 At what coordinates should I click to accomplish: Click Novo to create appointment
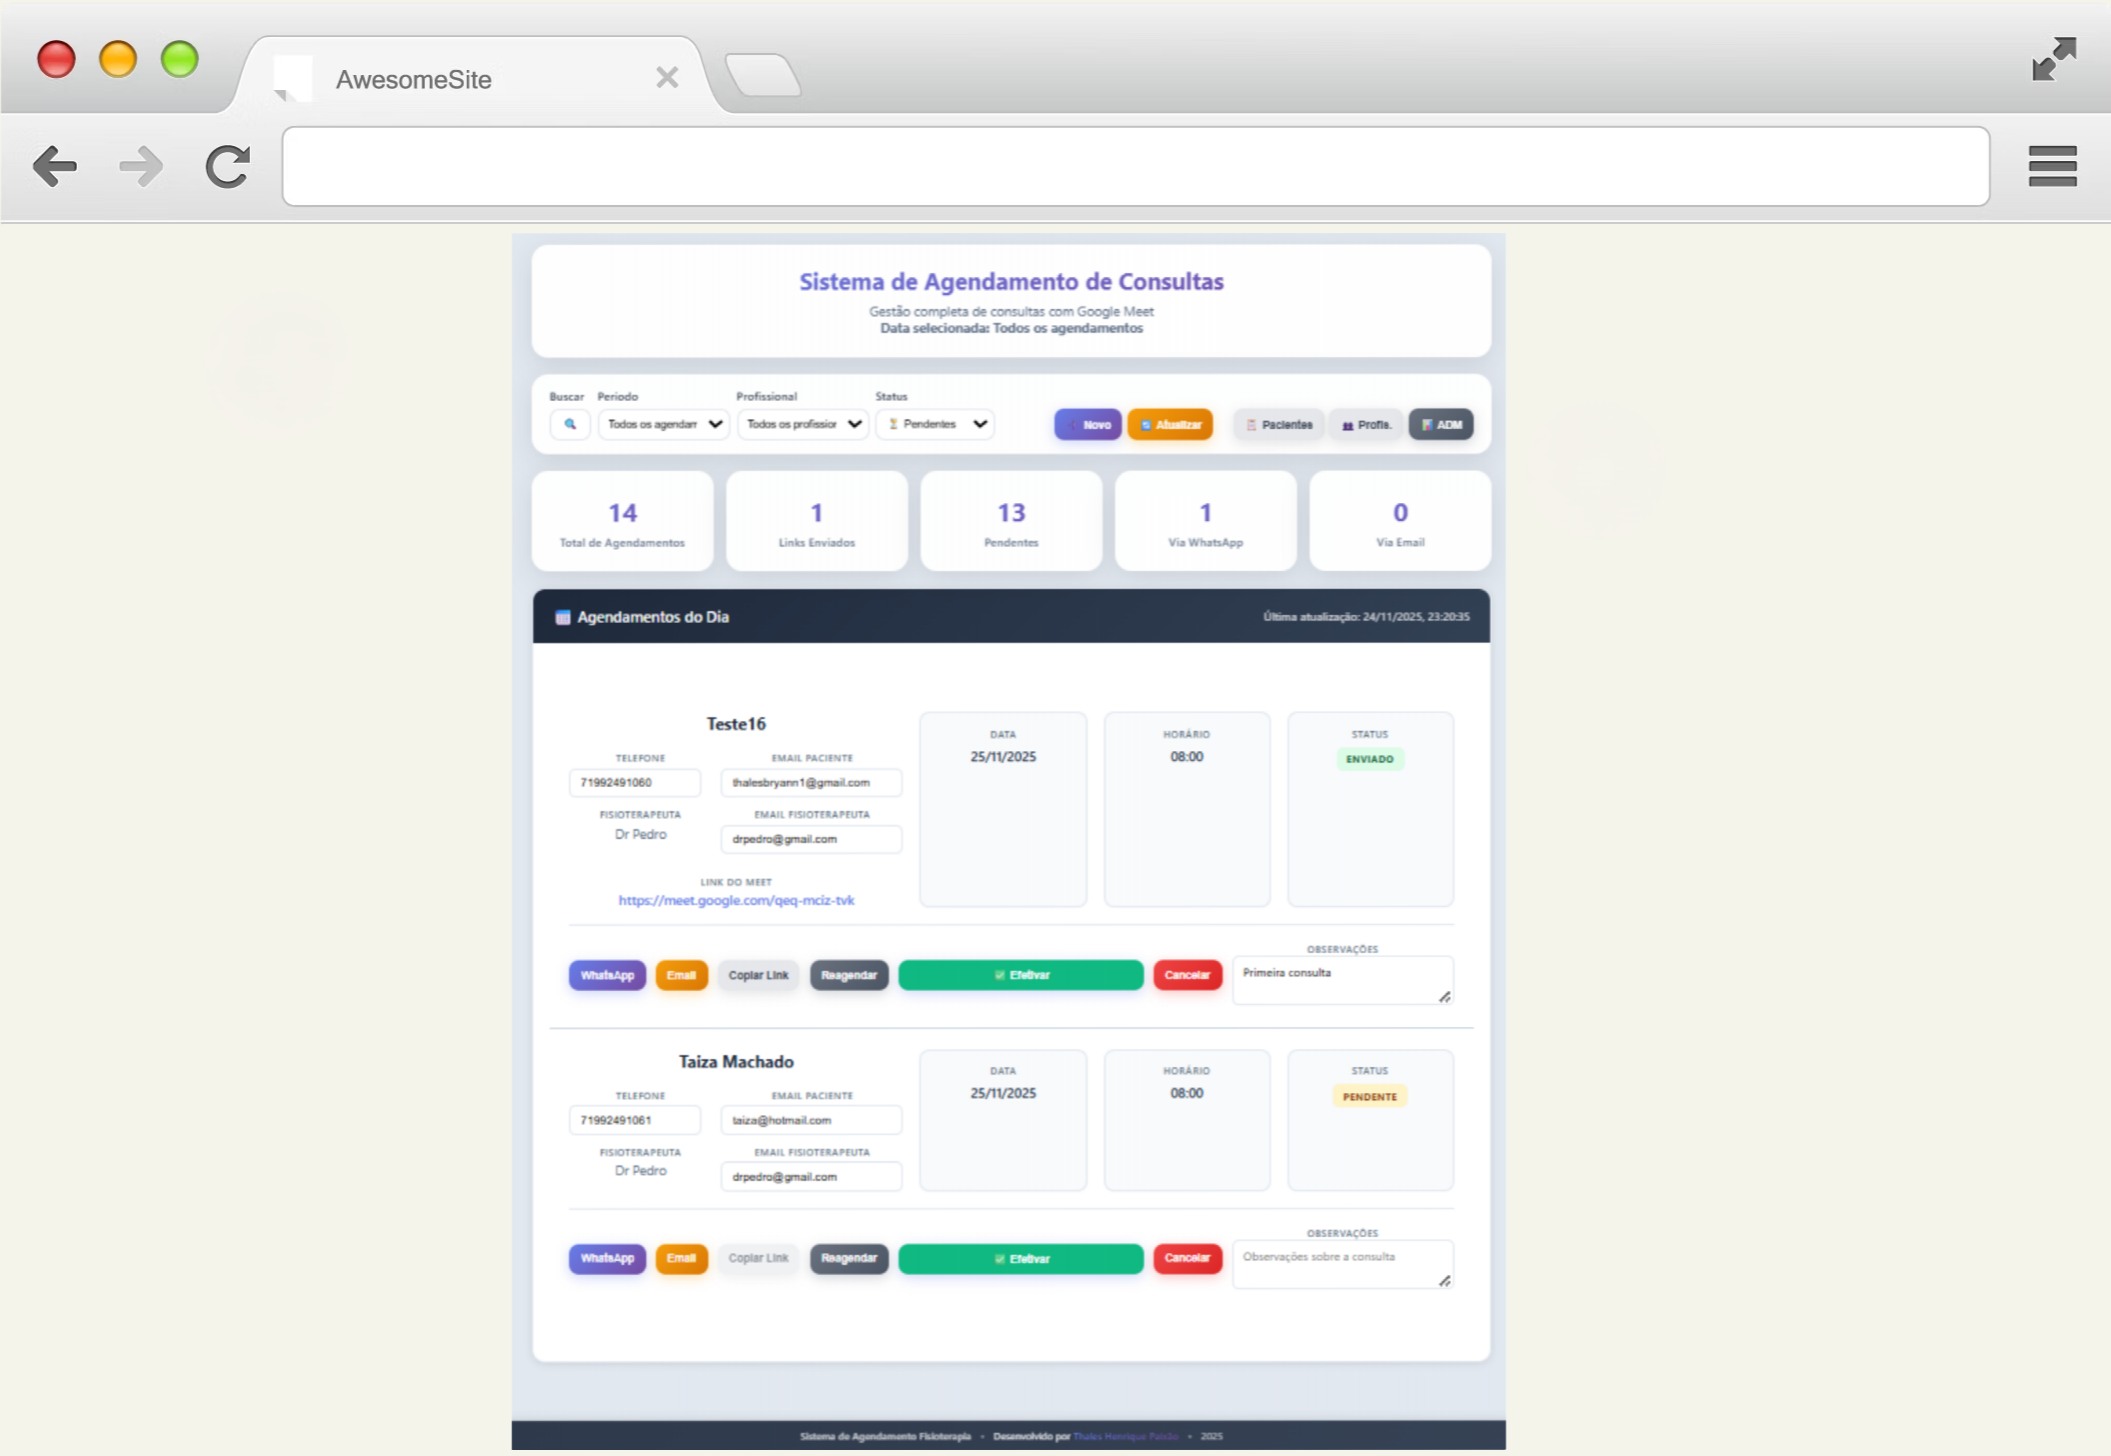1087,425
